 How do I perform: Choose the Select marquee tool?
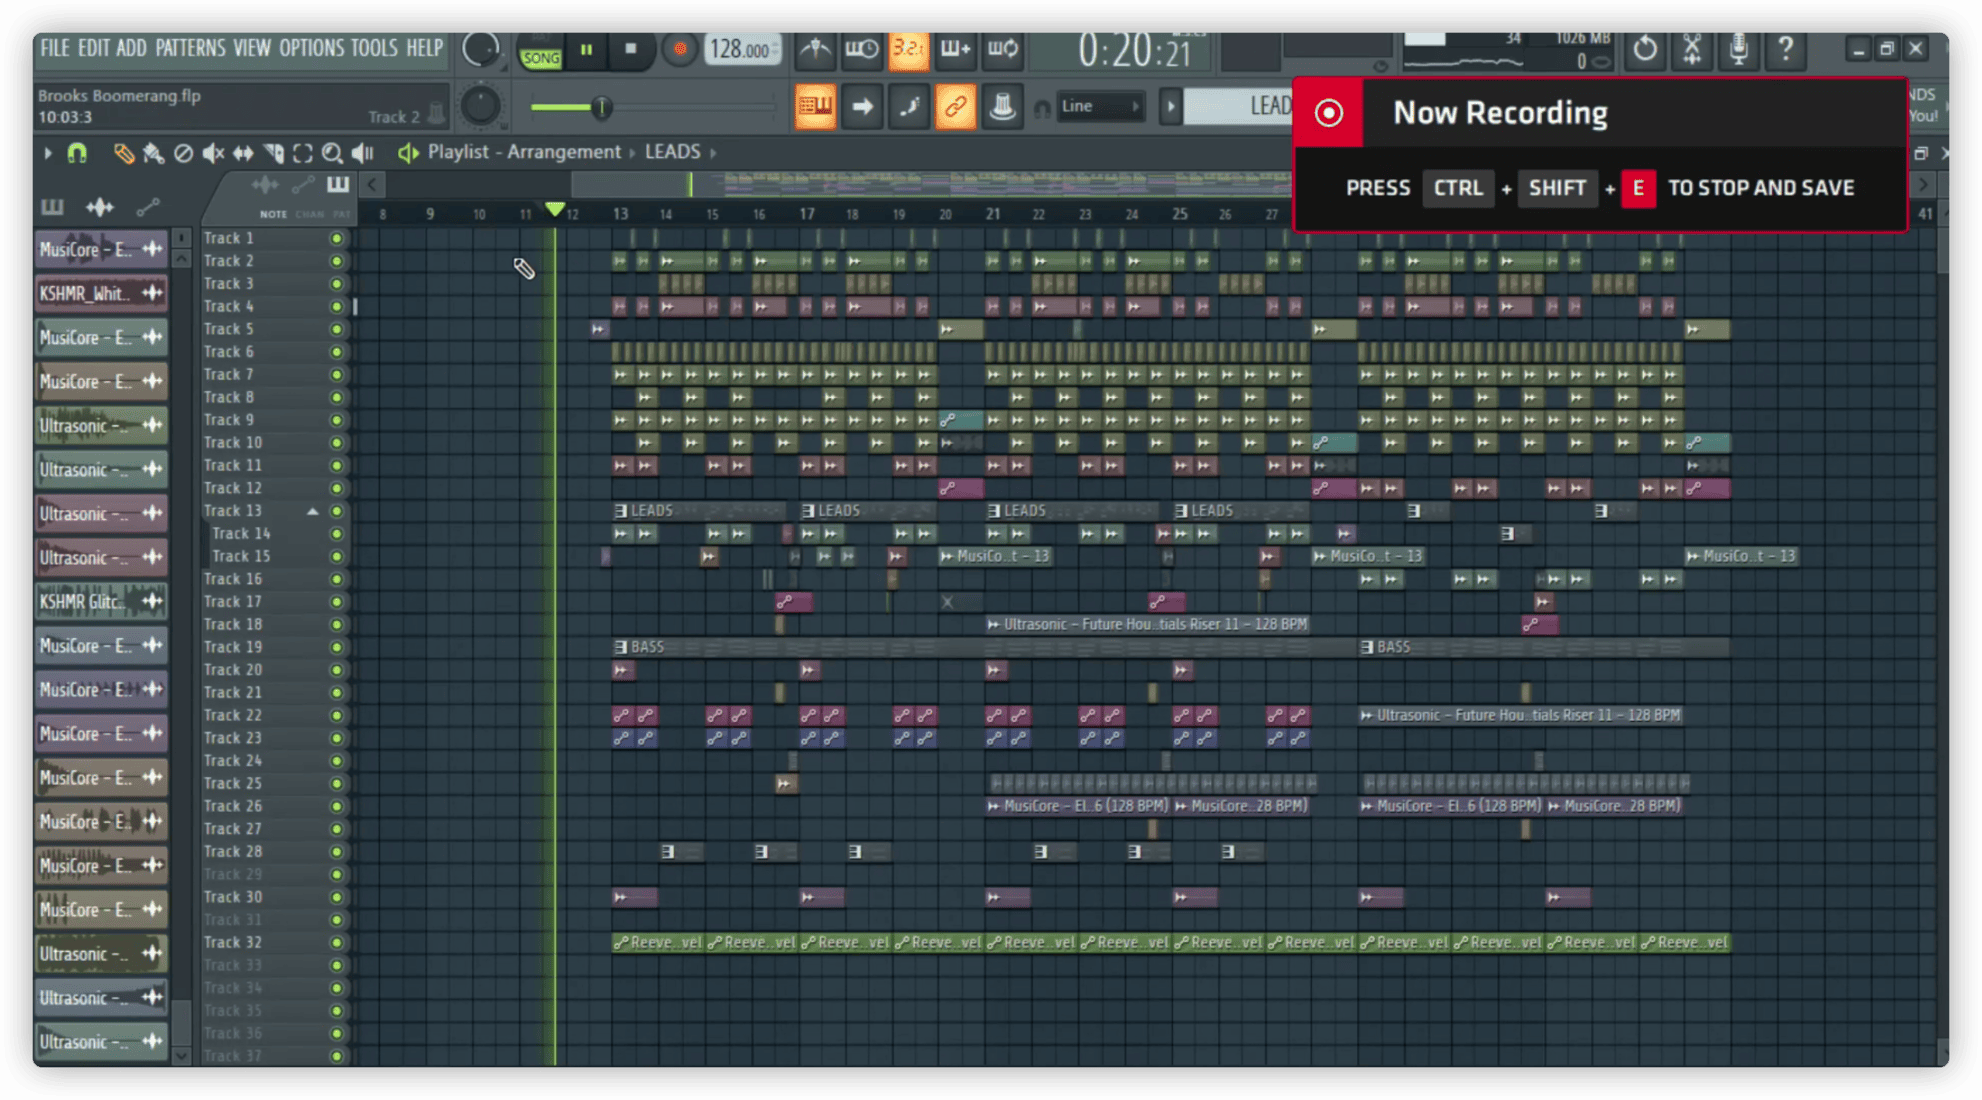[302, 153]
